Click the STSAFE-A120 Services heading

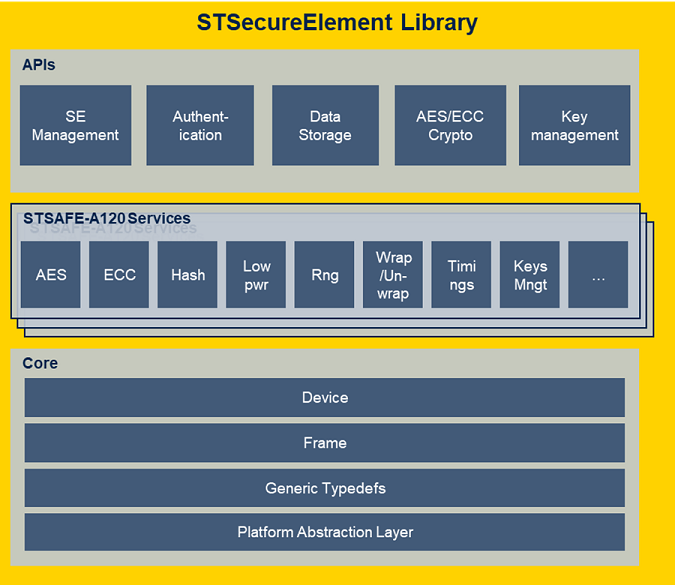tap(107, 218)
